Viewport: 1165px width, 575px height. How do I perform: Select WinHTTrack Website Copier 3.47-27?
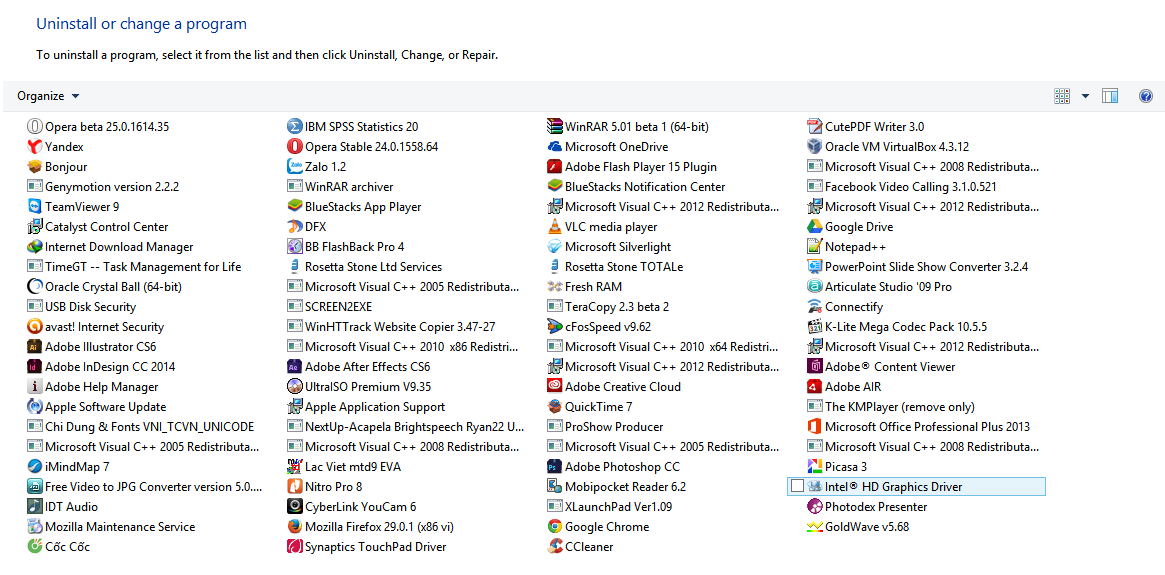392,327
